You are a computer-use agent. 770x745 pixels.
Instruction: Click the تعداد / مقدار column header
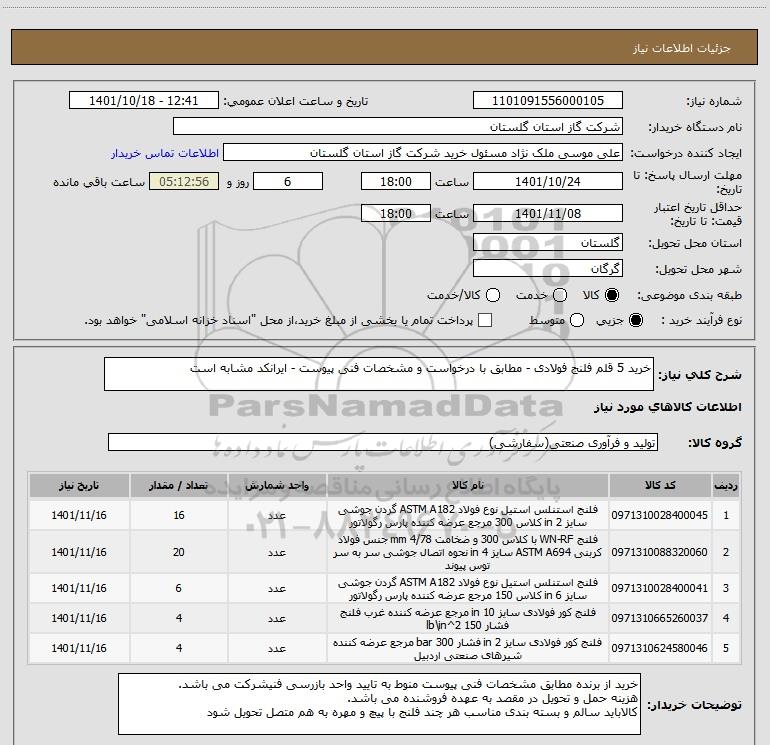(x=179, y=485)
